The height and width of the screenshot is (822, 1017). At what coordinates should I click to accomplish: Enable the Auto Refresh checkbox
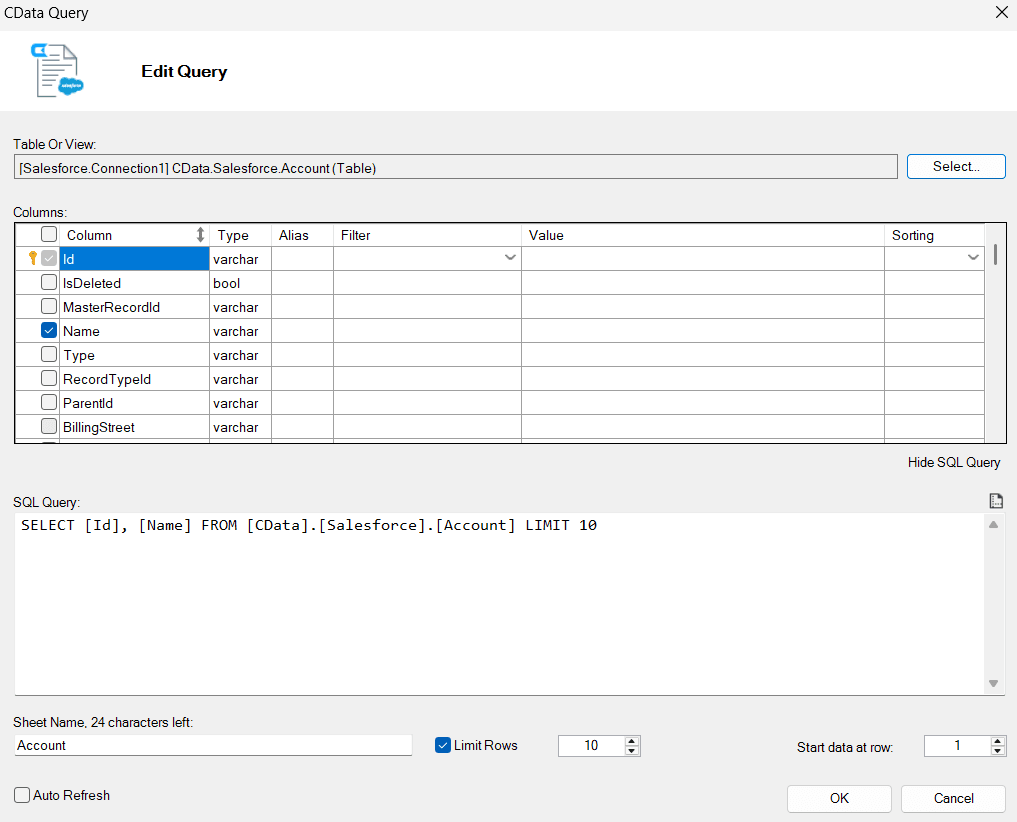pyautogui.click(x=22, y=796)
